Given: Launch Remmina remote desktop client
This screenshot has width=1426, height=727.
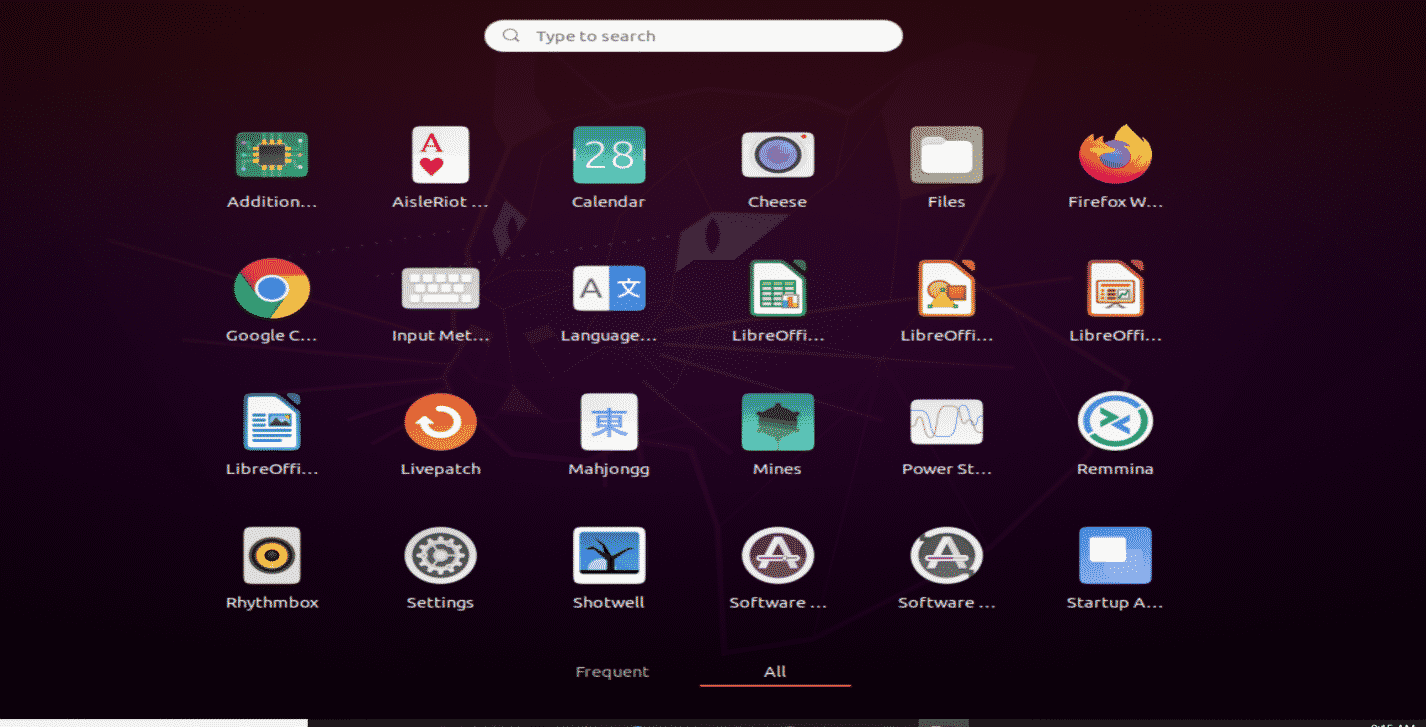Looking at the screenshot, I should click(1115, 422).
